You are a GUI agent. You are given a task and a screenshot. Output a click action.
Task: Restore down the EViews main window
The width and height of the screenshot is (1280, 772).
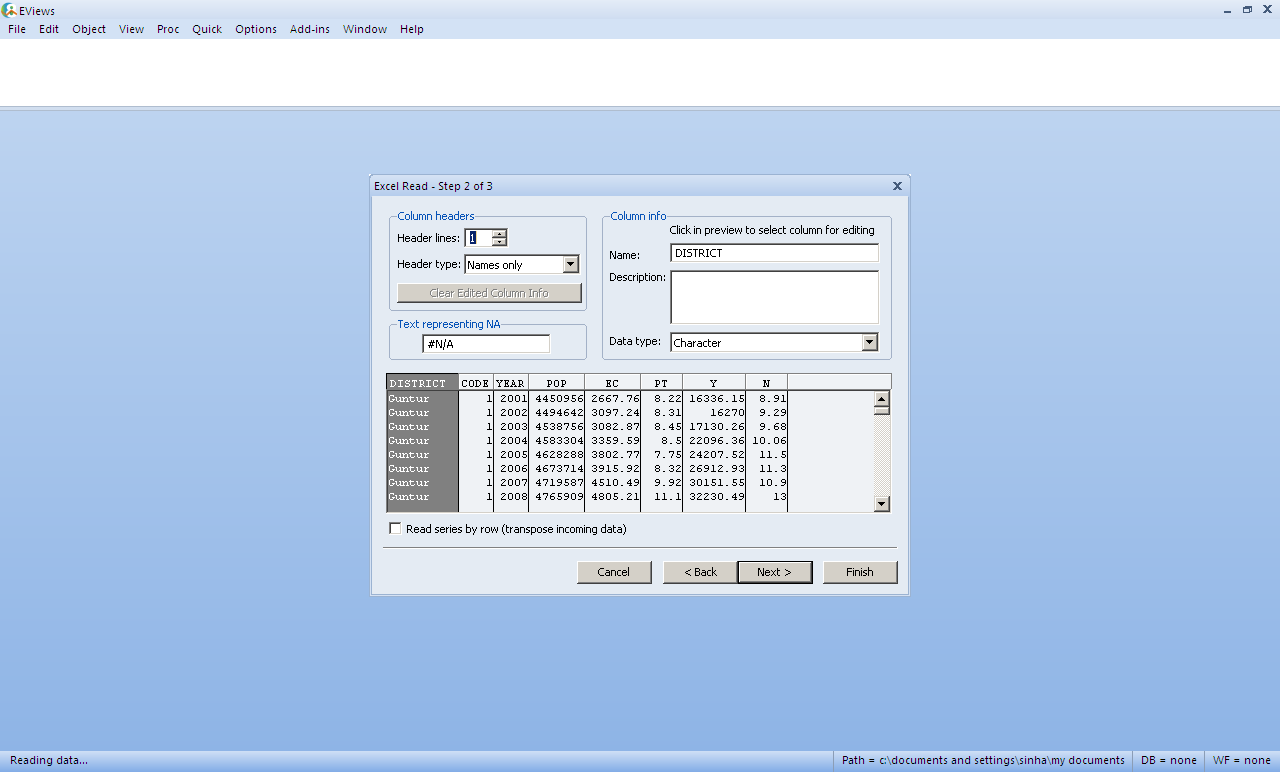[x=1248, y=9]
